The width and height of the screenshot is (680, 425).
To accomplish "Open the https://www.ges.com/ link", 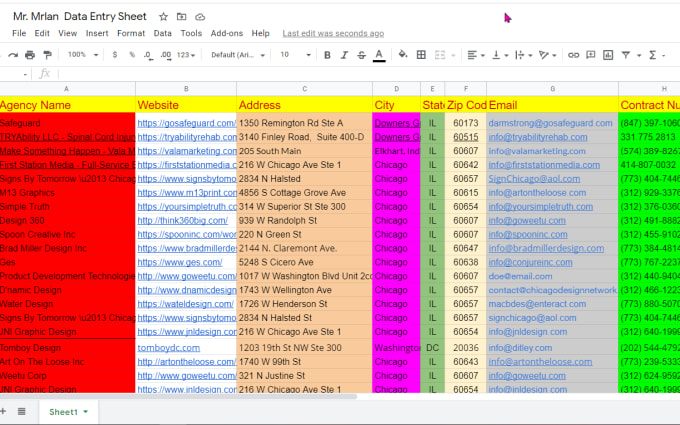I will pos(180,262).
